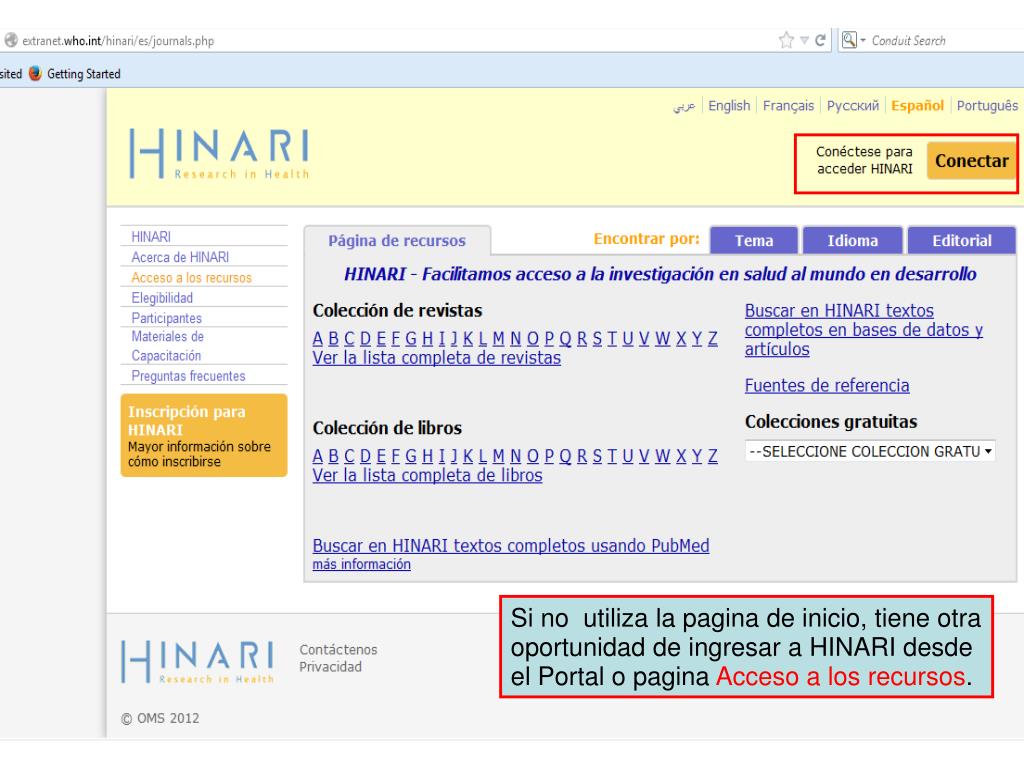This screenshot has height=768, width=1024.
Task: Open Buscar en HINARI textos completos en bases
Action: (863, 330)
